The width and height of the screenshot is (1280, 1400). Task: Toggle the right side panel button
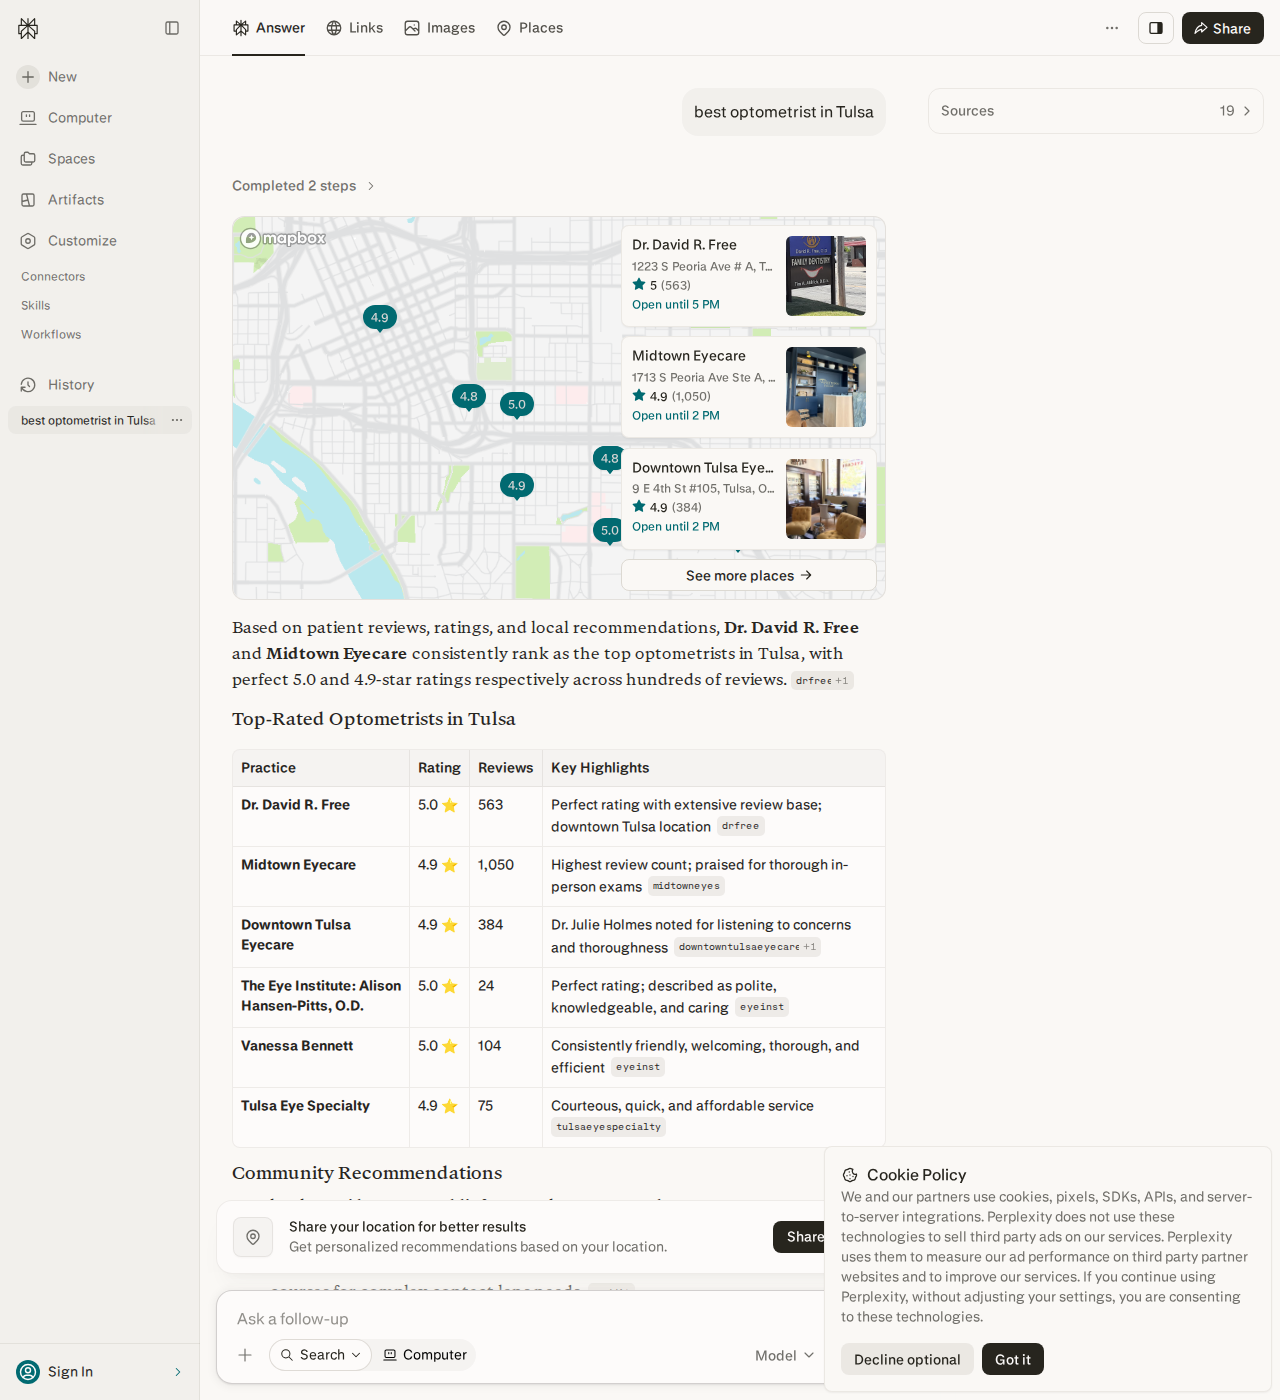tap(1156, 28)
